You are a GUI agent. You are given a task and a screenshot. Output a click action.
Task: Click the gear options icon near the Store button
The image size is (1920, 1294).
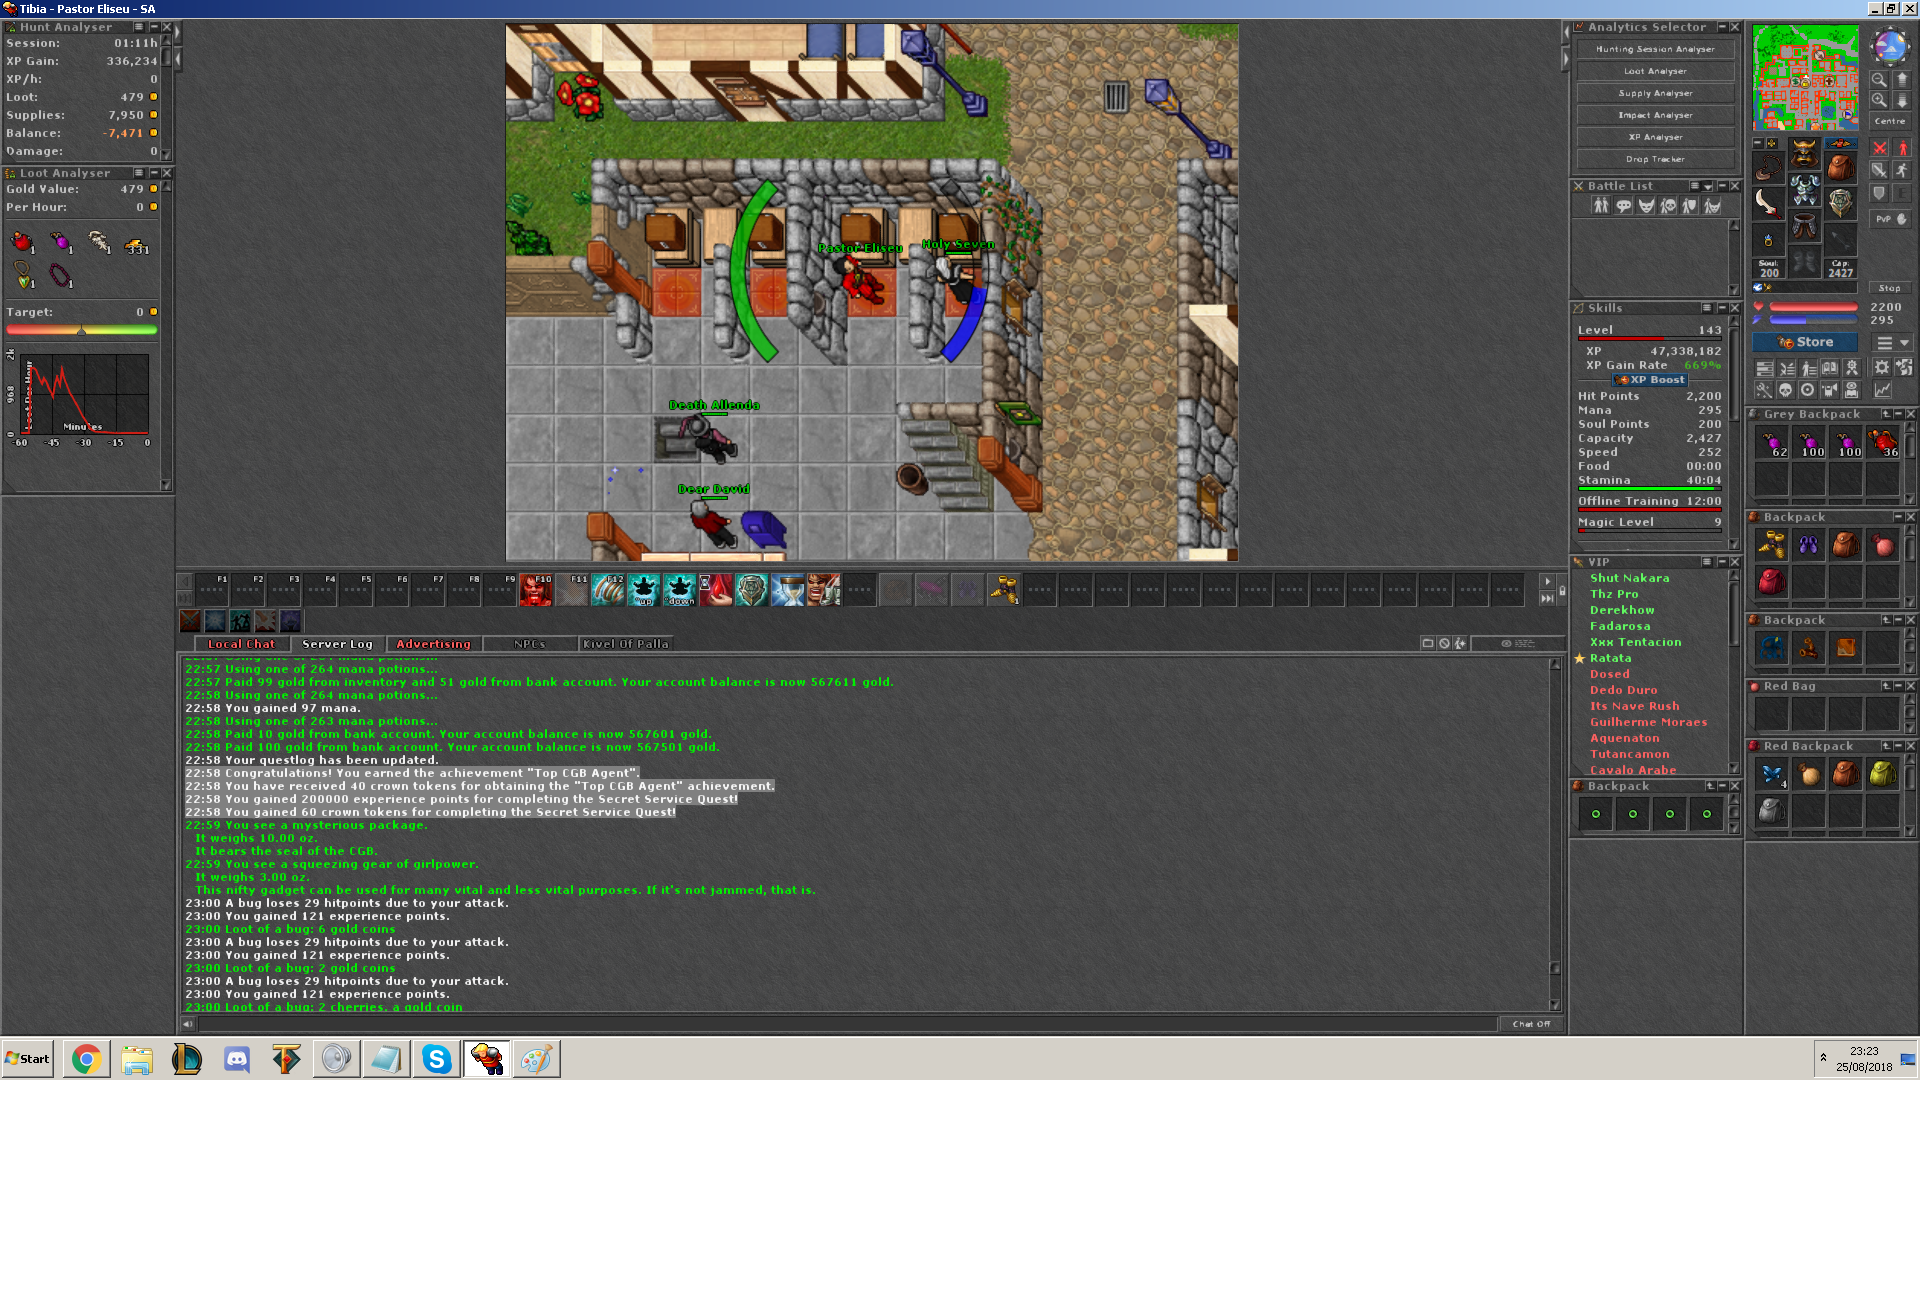pyautogui.click(x=1882, y=368)
